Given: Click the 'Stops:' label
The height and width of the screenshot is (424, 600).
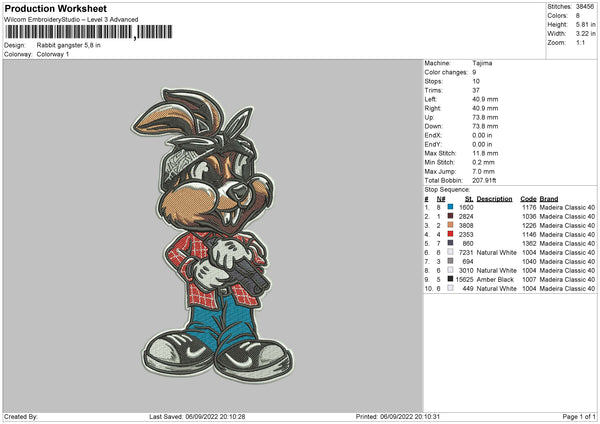Looking at the screenshot, I should point(434,81).
